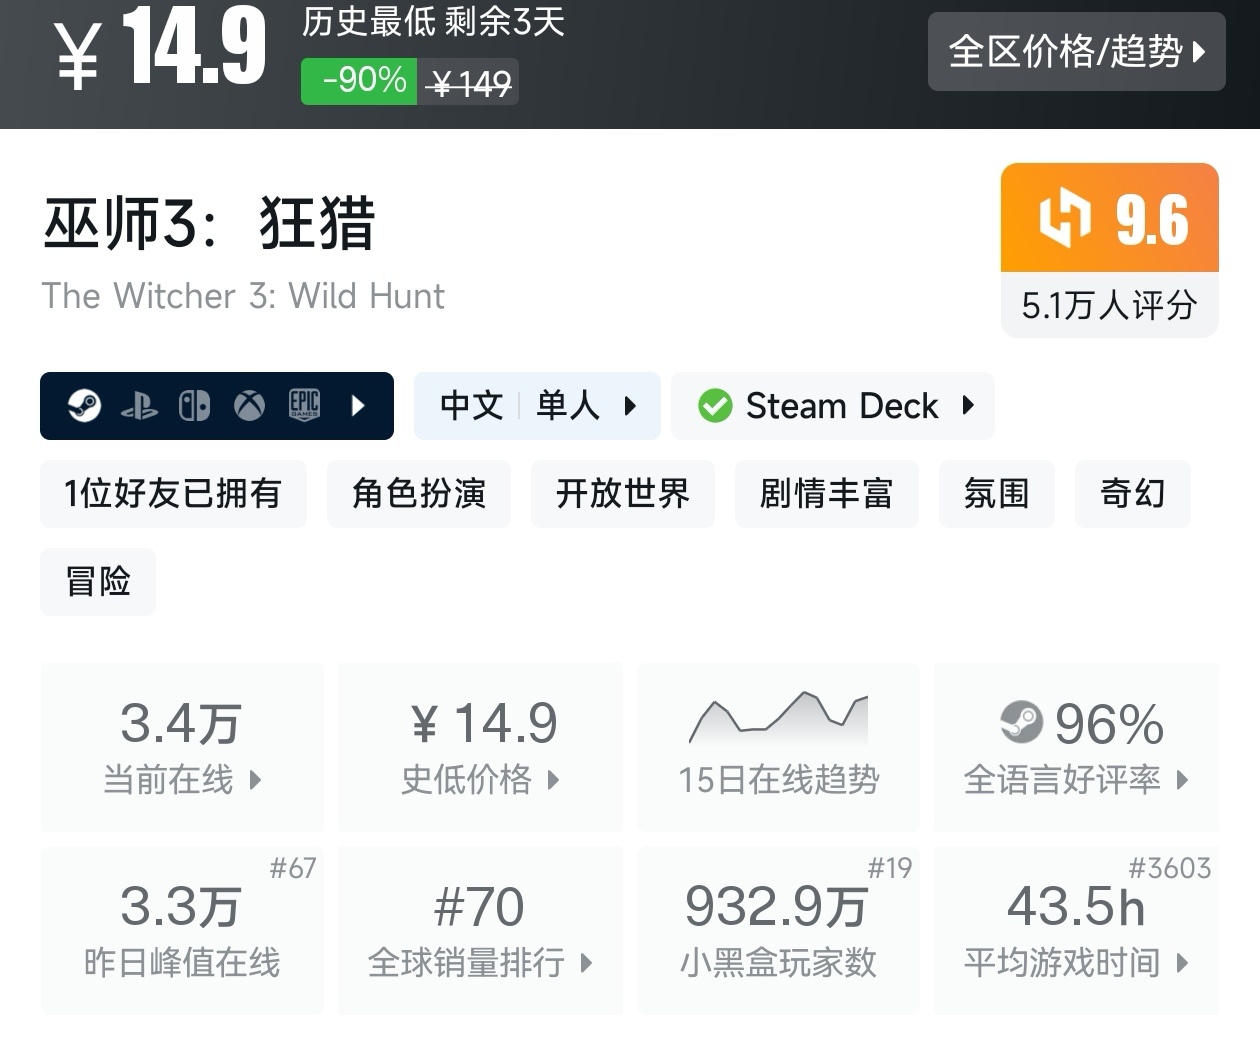Open the 1位好友已拥有 friends tag
Screen dimensions: 1260x1039
[x=173, y=493]
